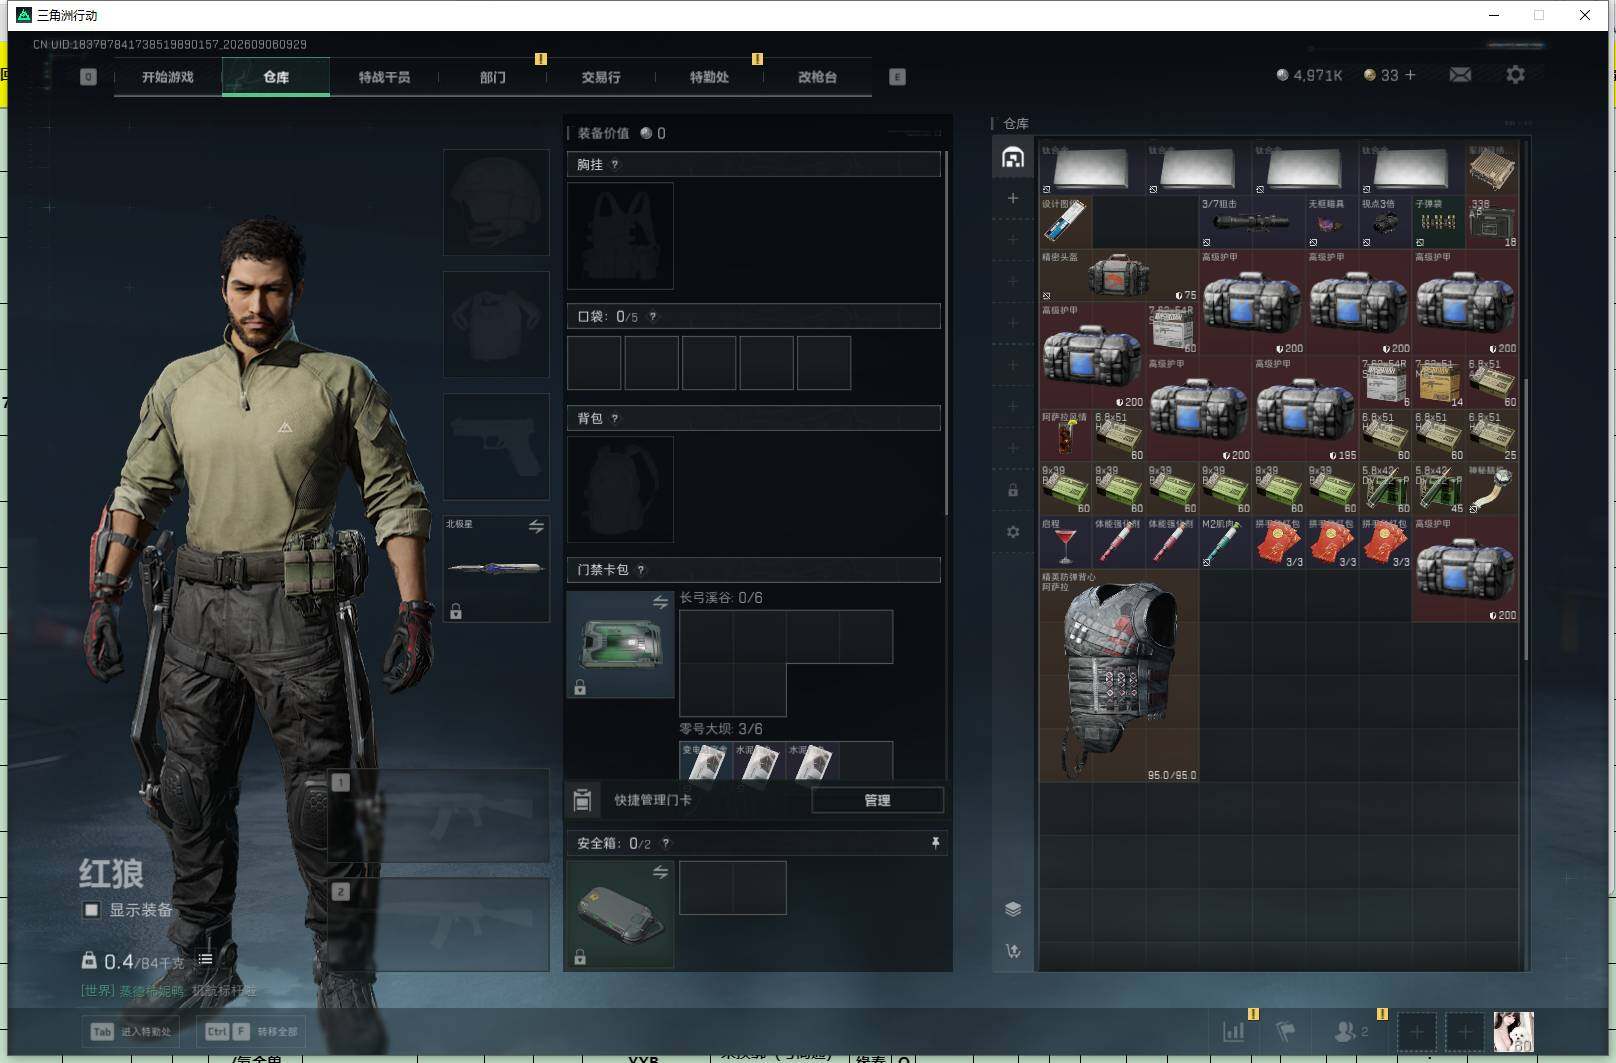
Task: Open the friends icon in bottom bar
Action: tap(1350, 1031)
